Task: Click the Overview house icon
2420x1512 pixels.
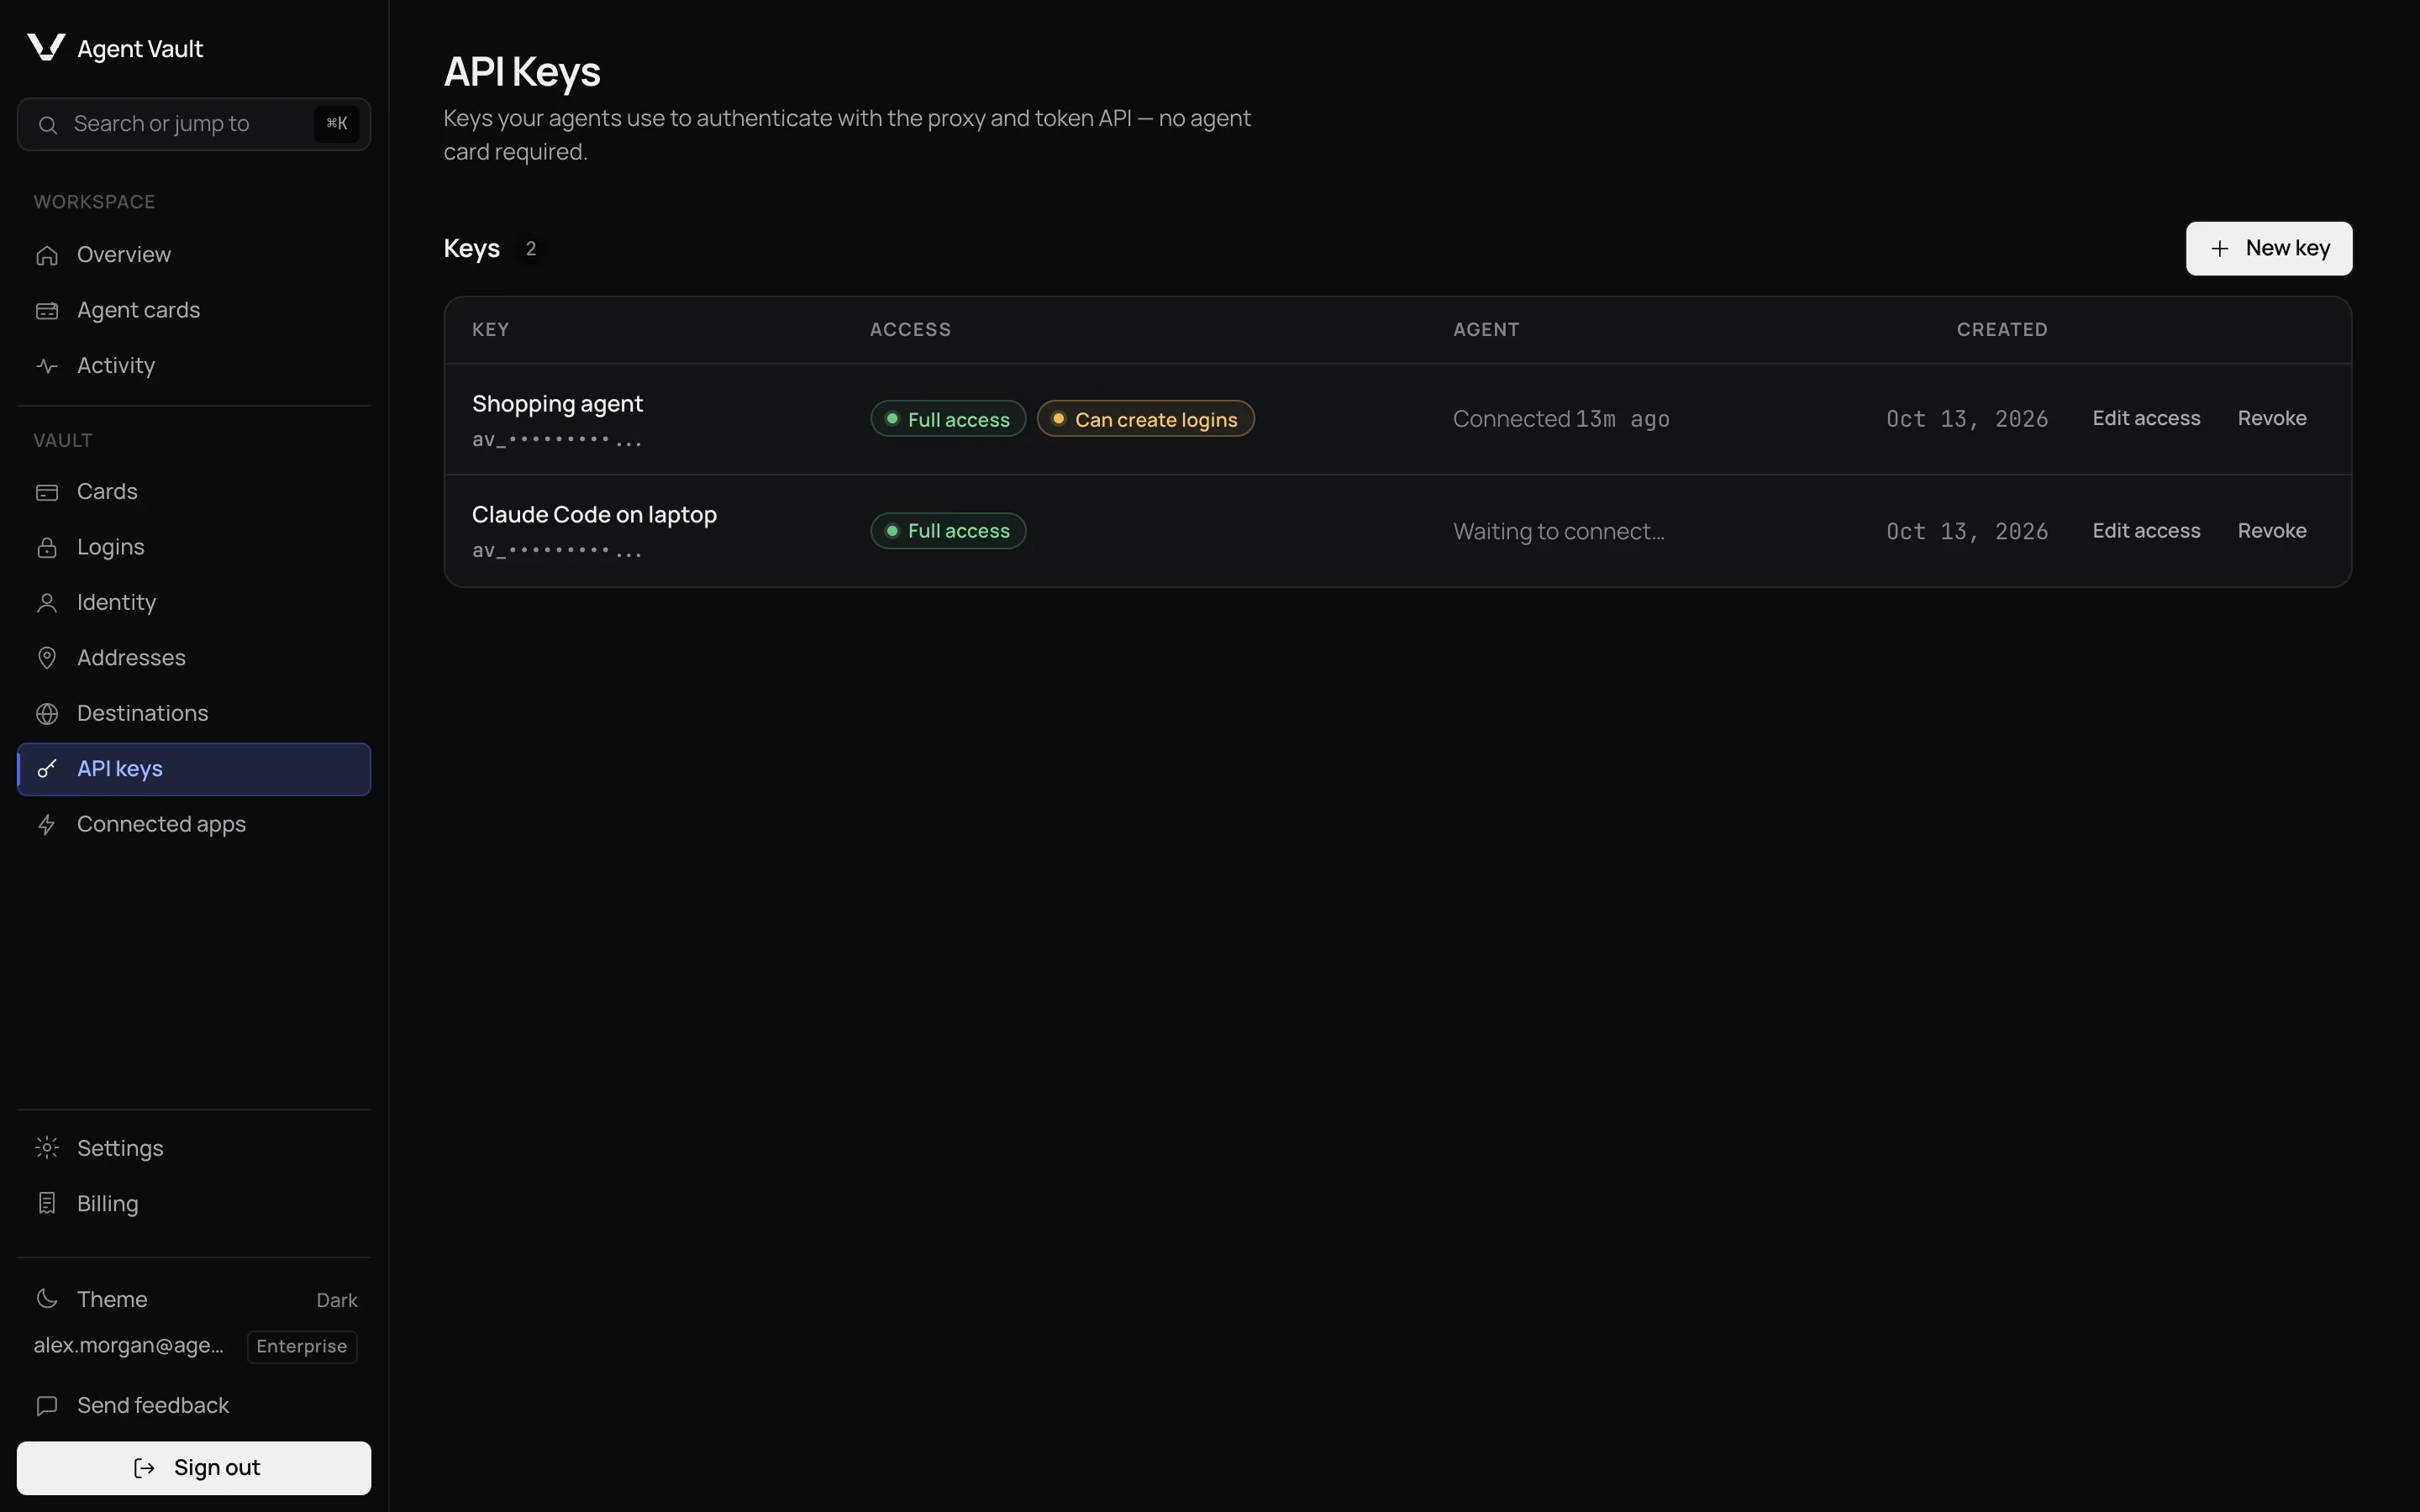Action: point(47,255)
